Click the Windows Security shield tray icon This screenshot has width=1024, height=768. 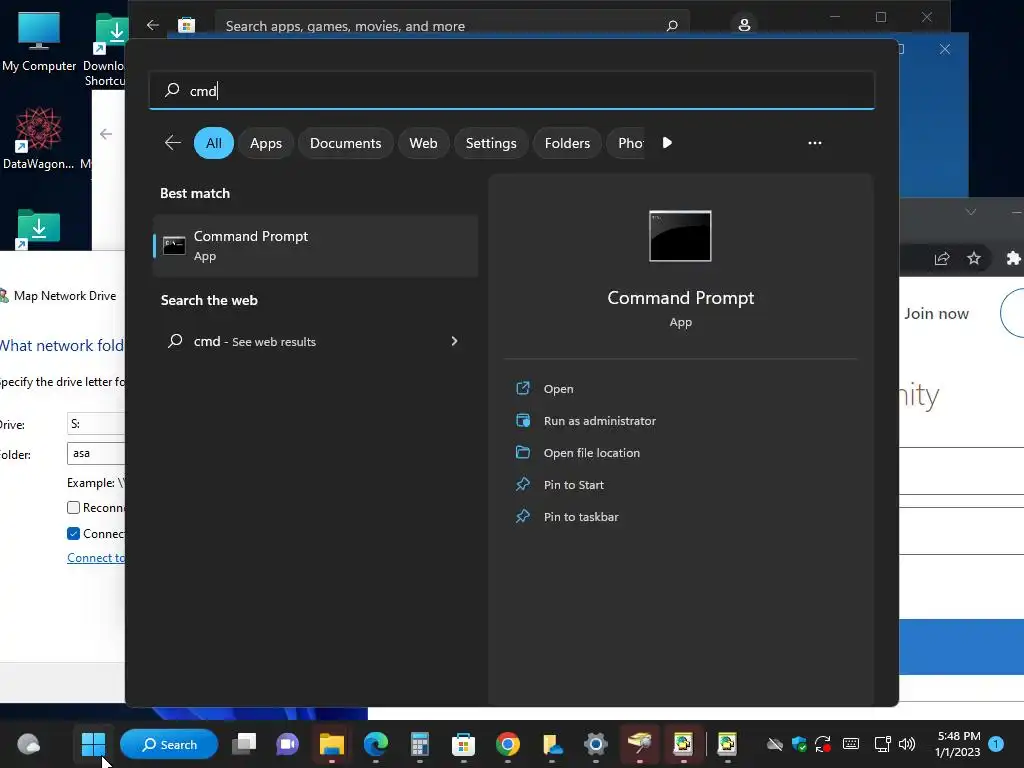[799, 744]
